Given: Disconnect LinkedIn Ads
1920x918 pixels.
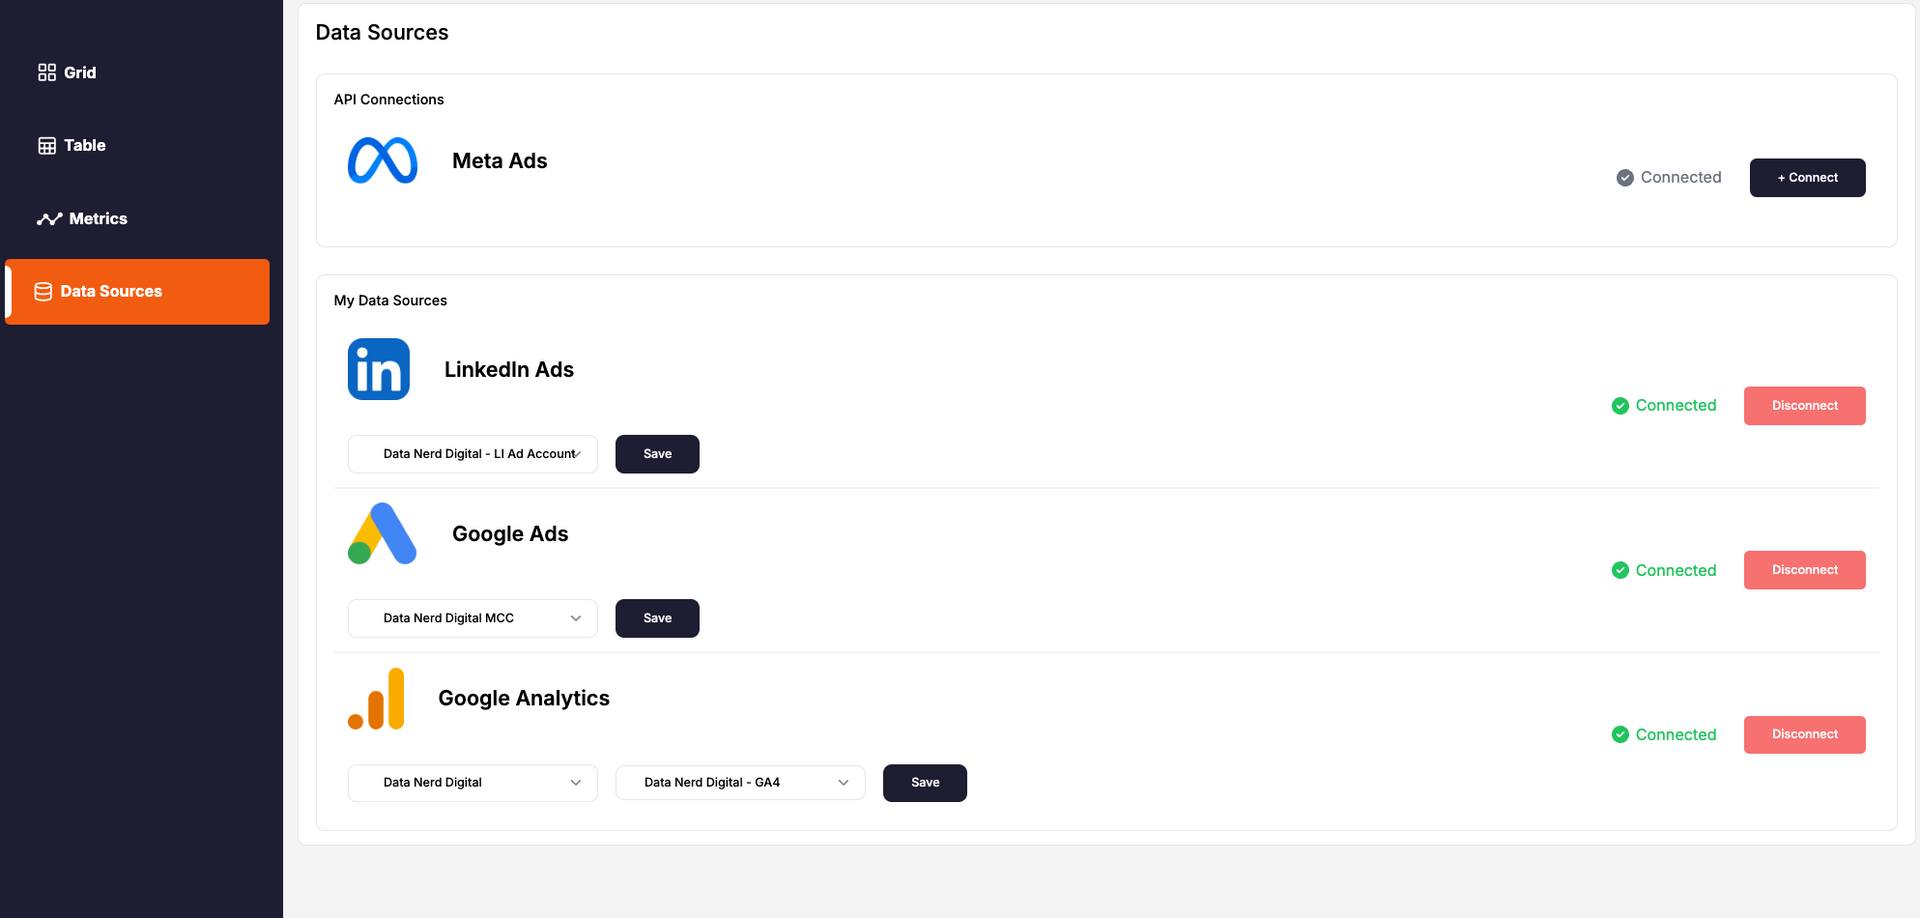Looking at the screenshot, I should pyautogui.click(x=1805, y=406).
